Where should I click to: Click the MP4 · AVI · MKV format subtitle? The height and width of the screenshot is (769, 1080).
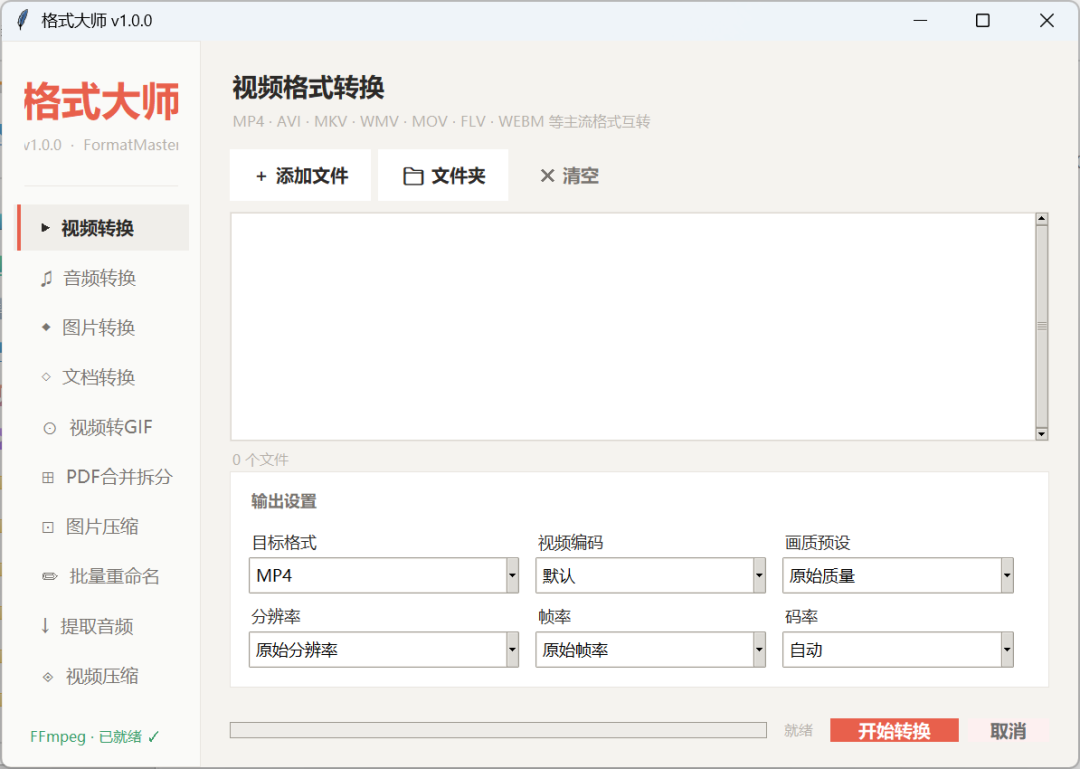coord(442,122)
